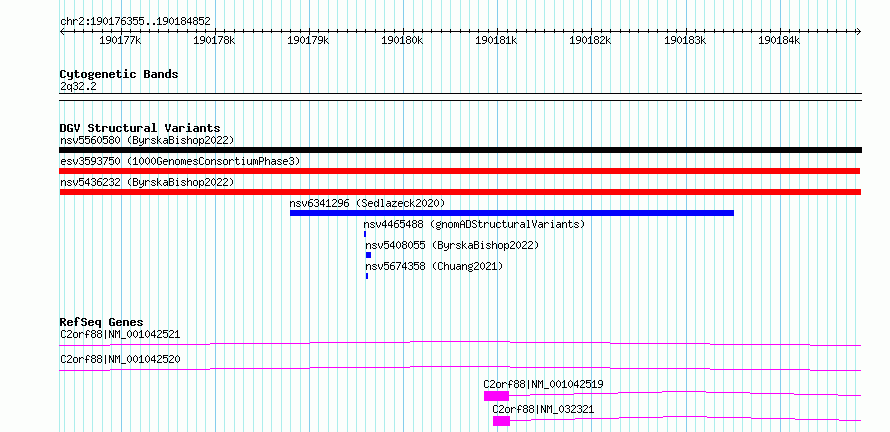The width and height of the screenshot is (890, 432).
Task: Open transcript label C2orf88|NM_001042520
Action: [120, 359]
